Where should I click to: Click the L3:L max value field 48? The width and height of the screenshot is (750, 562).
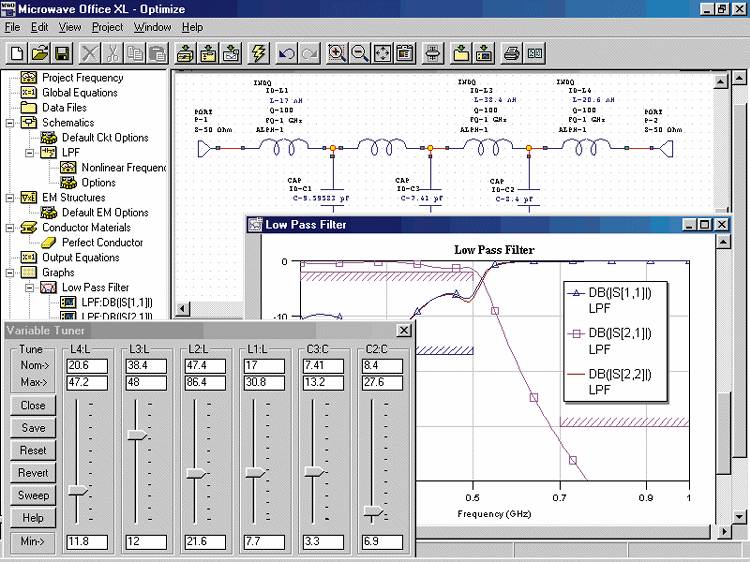(x=146, y=383)
